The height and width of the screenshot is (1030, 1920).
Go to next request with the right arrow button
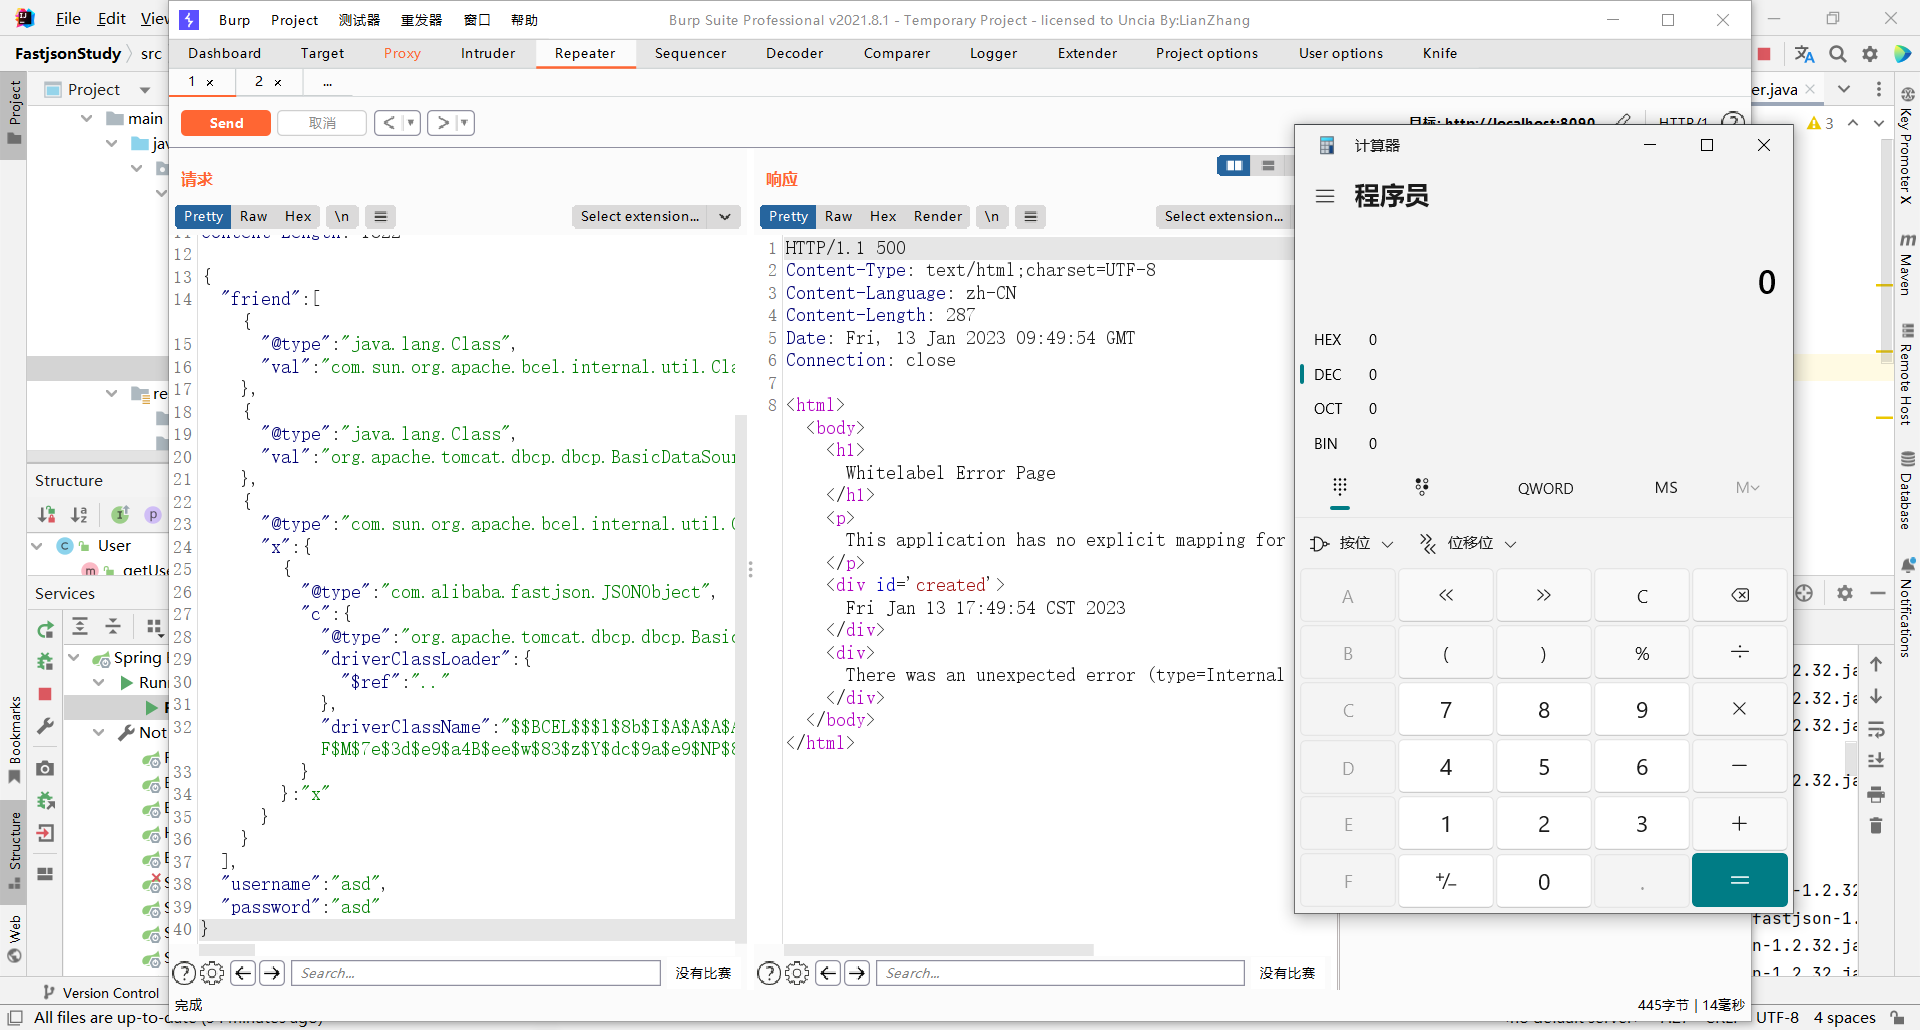tap(443, 123)
